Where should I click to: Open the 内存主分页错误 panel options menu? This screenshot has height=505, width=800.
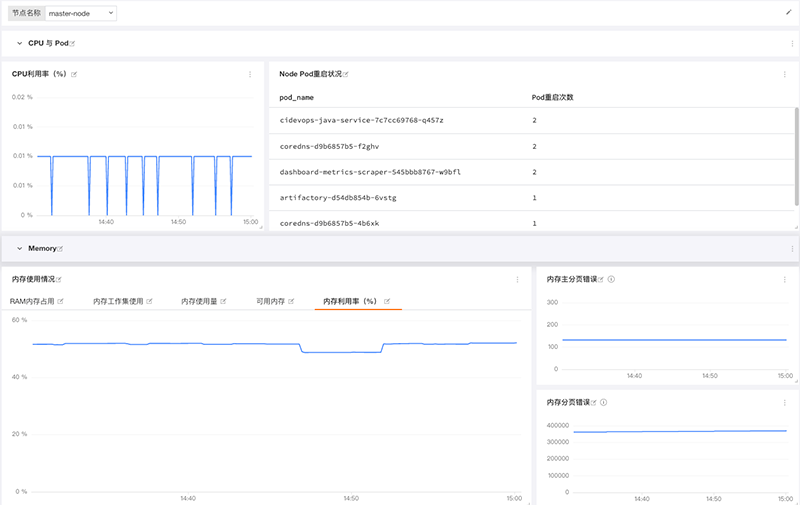point(784,280)
